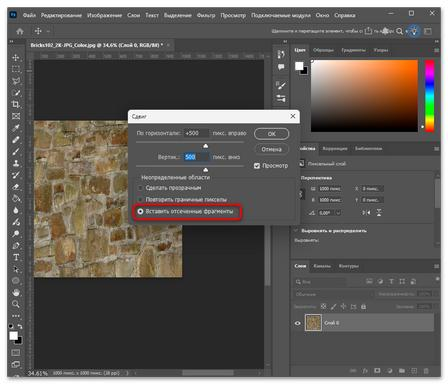Image resolution: width=448 pixels, height=384 pixels.
Task: Select the Zoom tool in toolbar
Action: tap(16, 304)
